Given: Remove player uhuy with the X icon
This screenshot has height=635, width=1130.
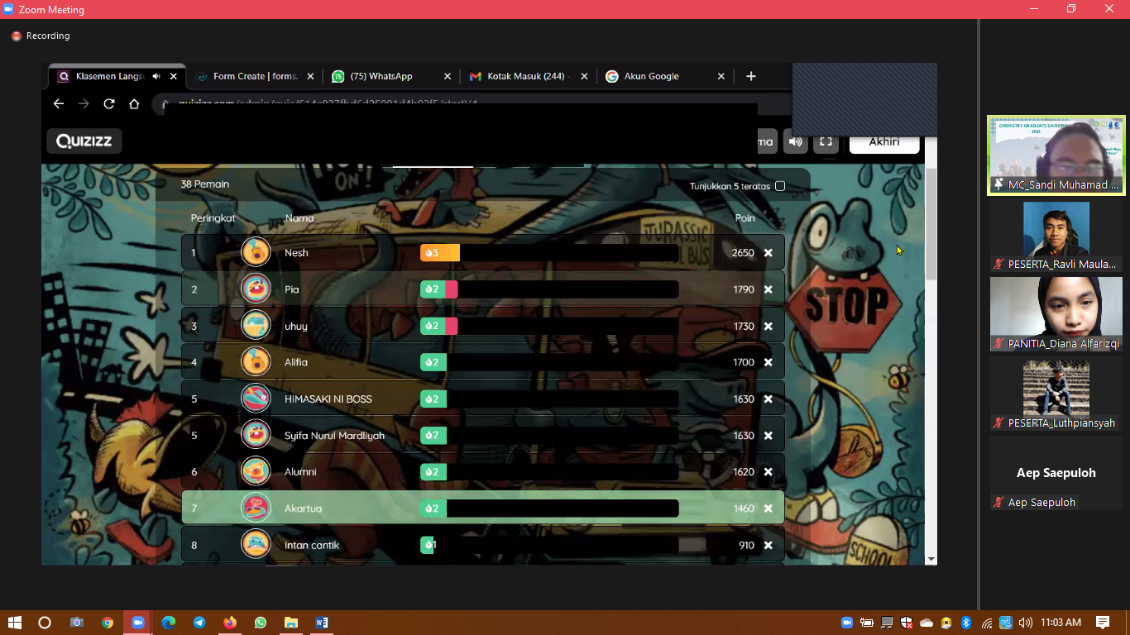Looking at the screenshot, I should pos(768,327).
